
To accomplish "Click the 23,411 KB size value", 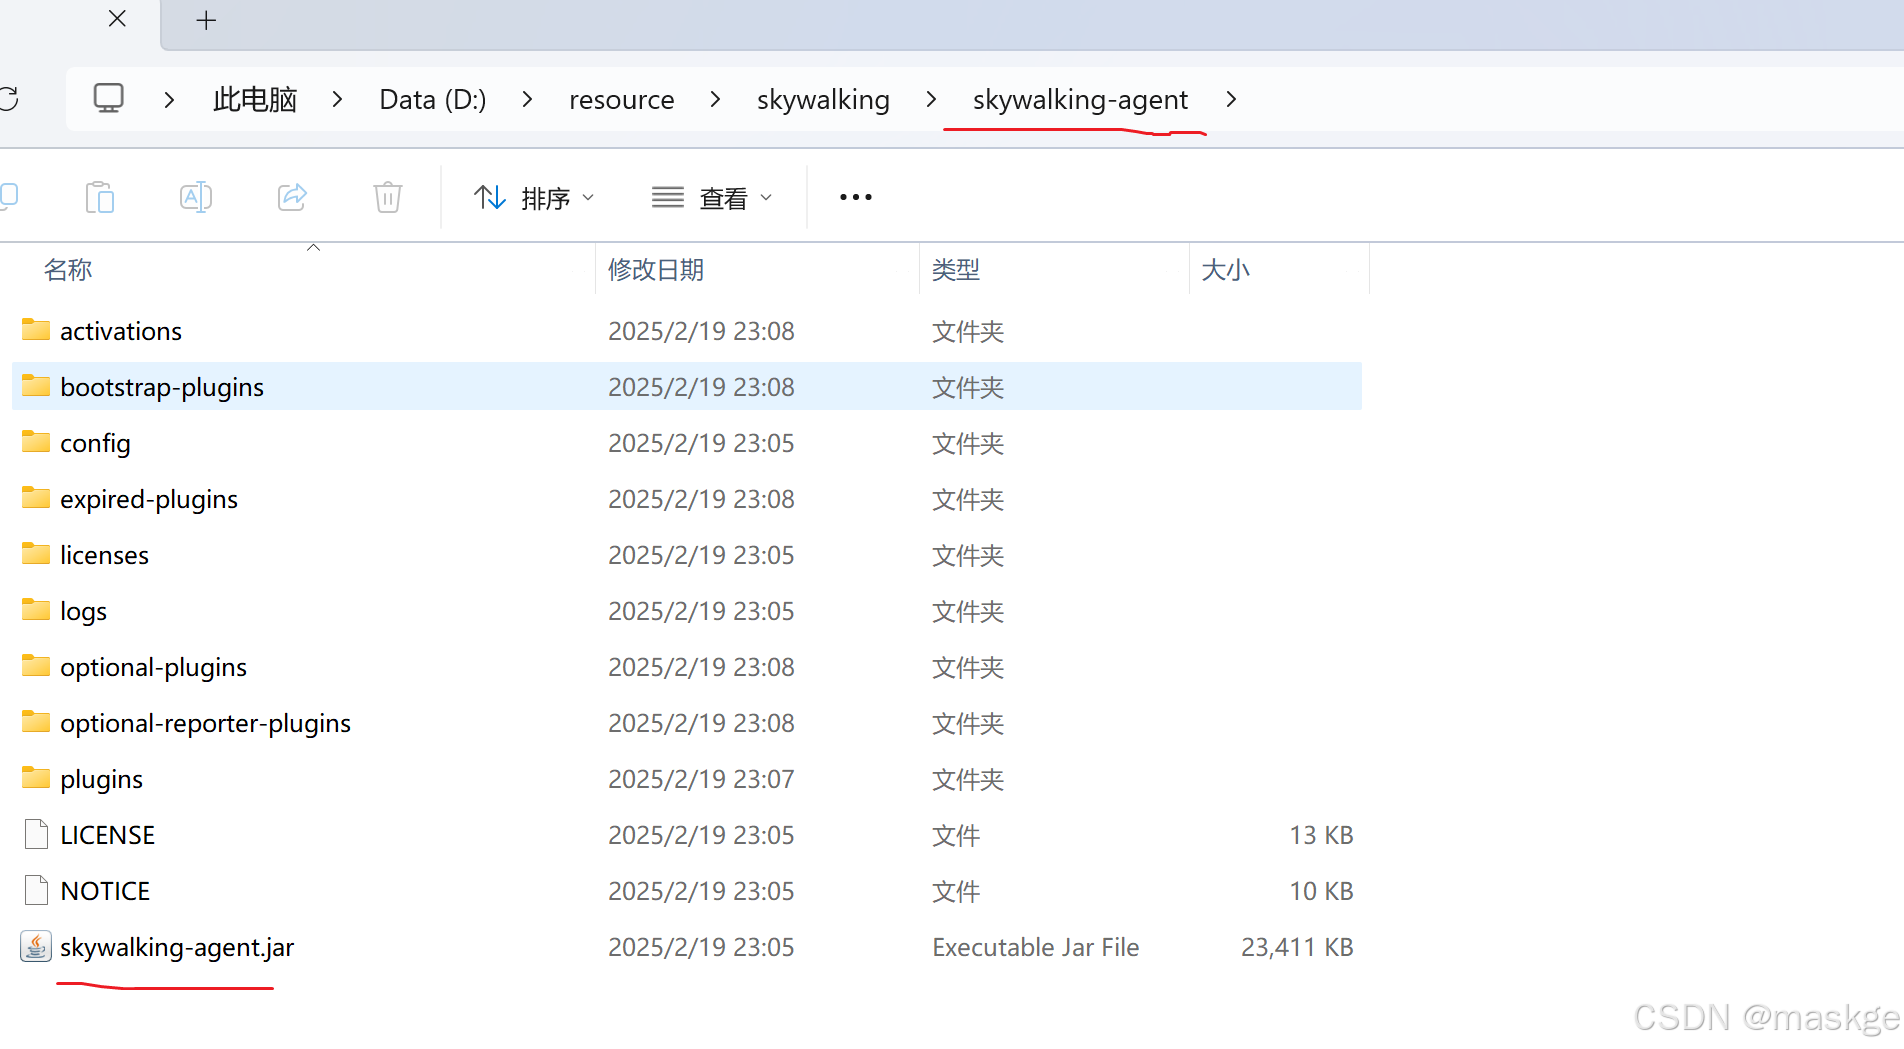I will (x=1297, y=947).
